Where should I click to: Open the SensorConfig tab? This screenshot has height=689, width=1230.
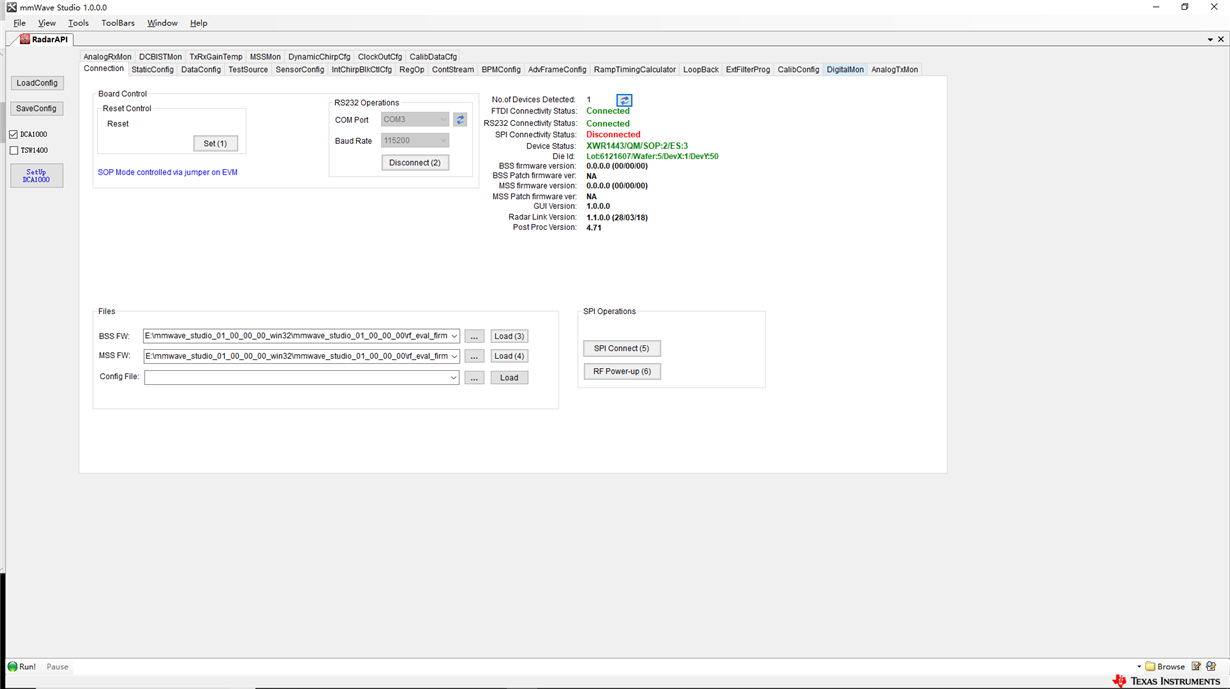[300, 70]
